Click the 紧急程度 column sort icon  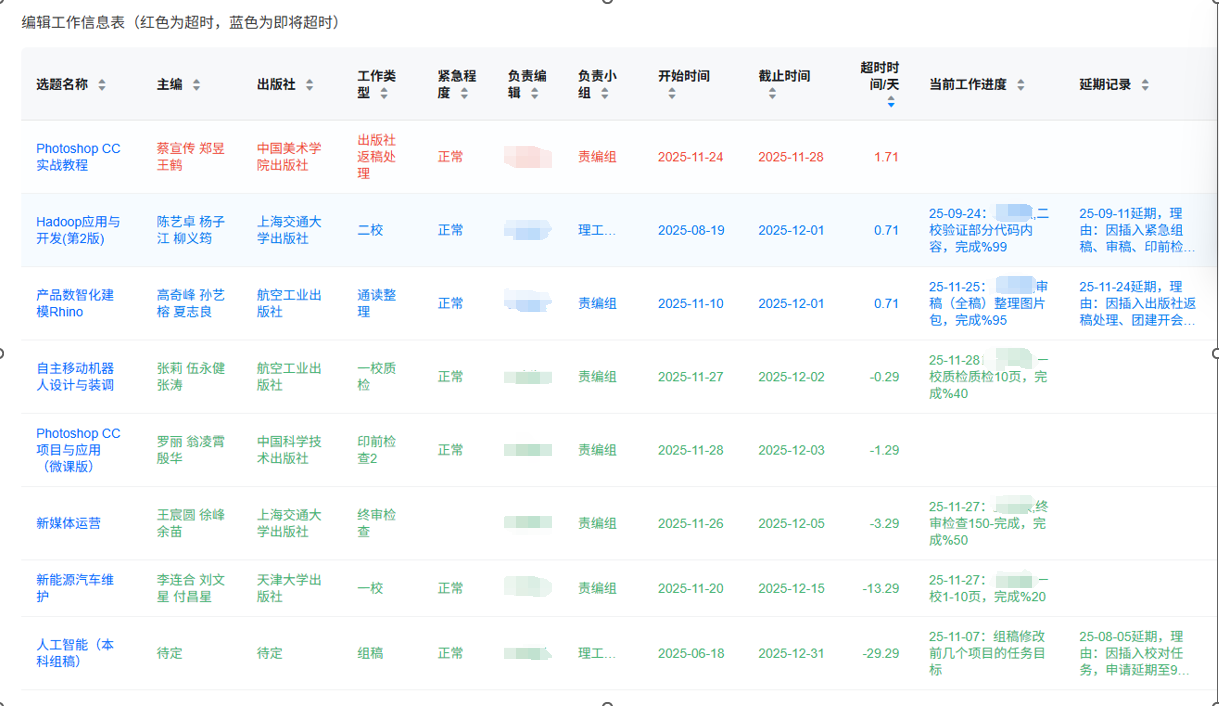(x=464, y=93)
